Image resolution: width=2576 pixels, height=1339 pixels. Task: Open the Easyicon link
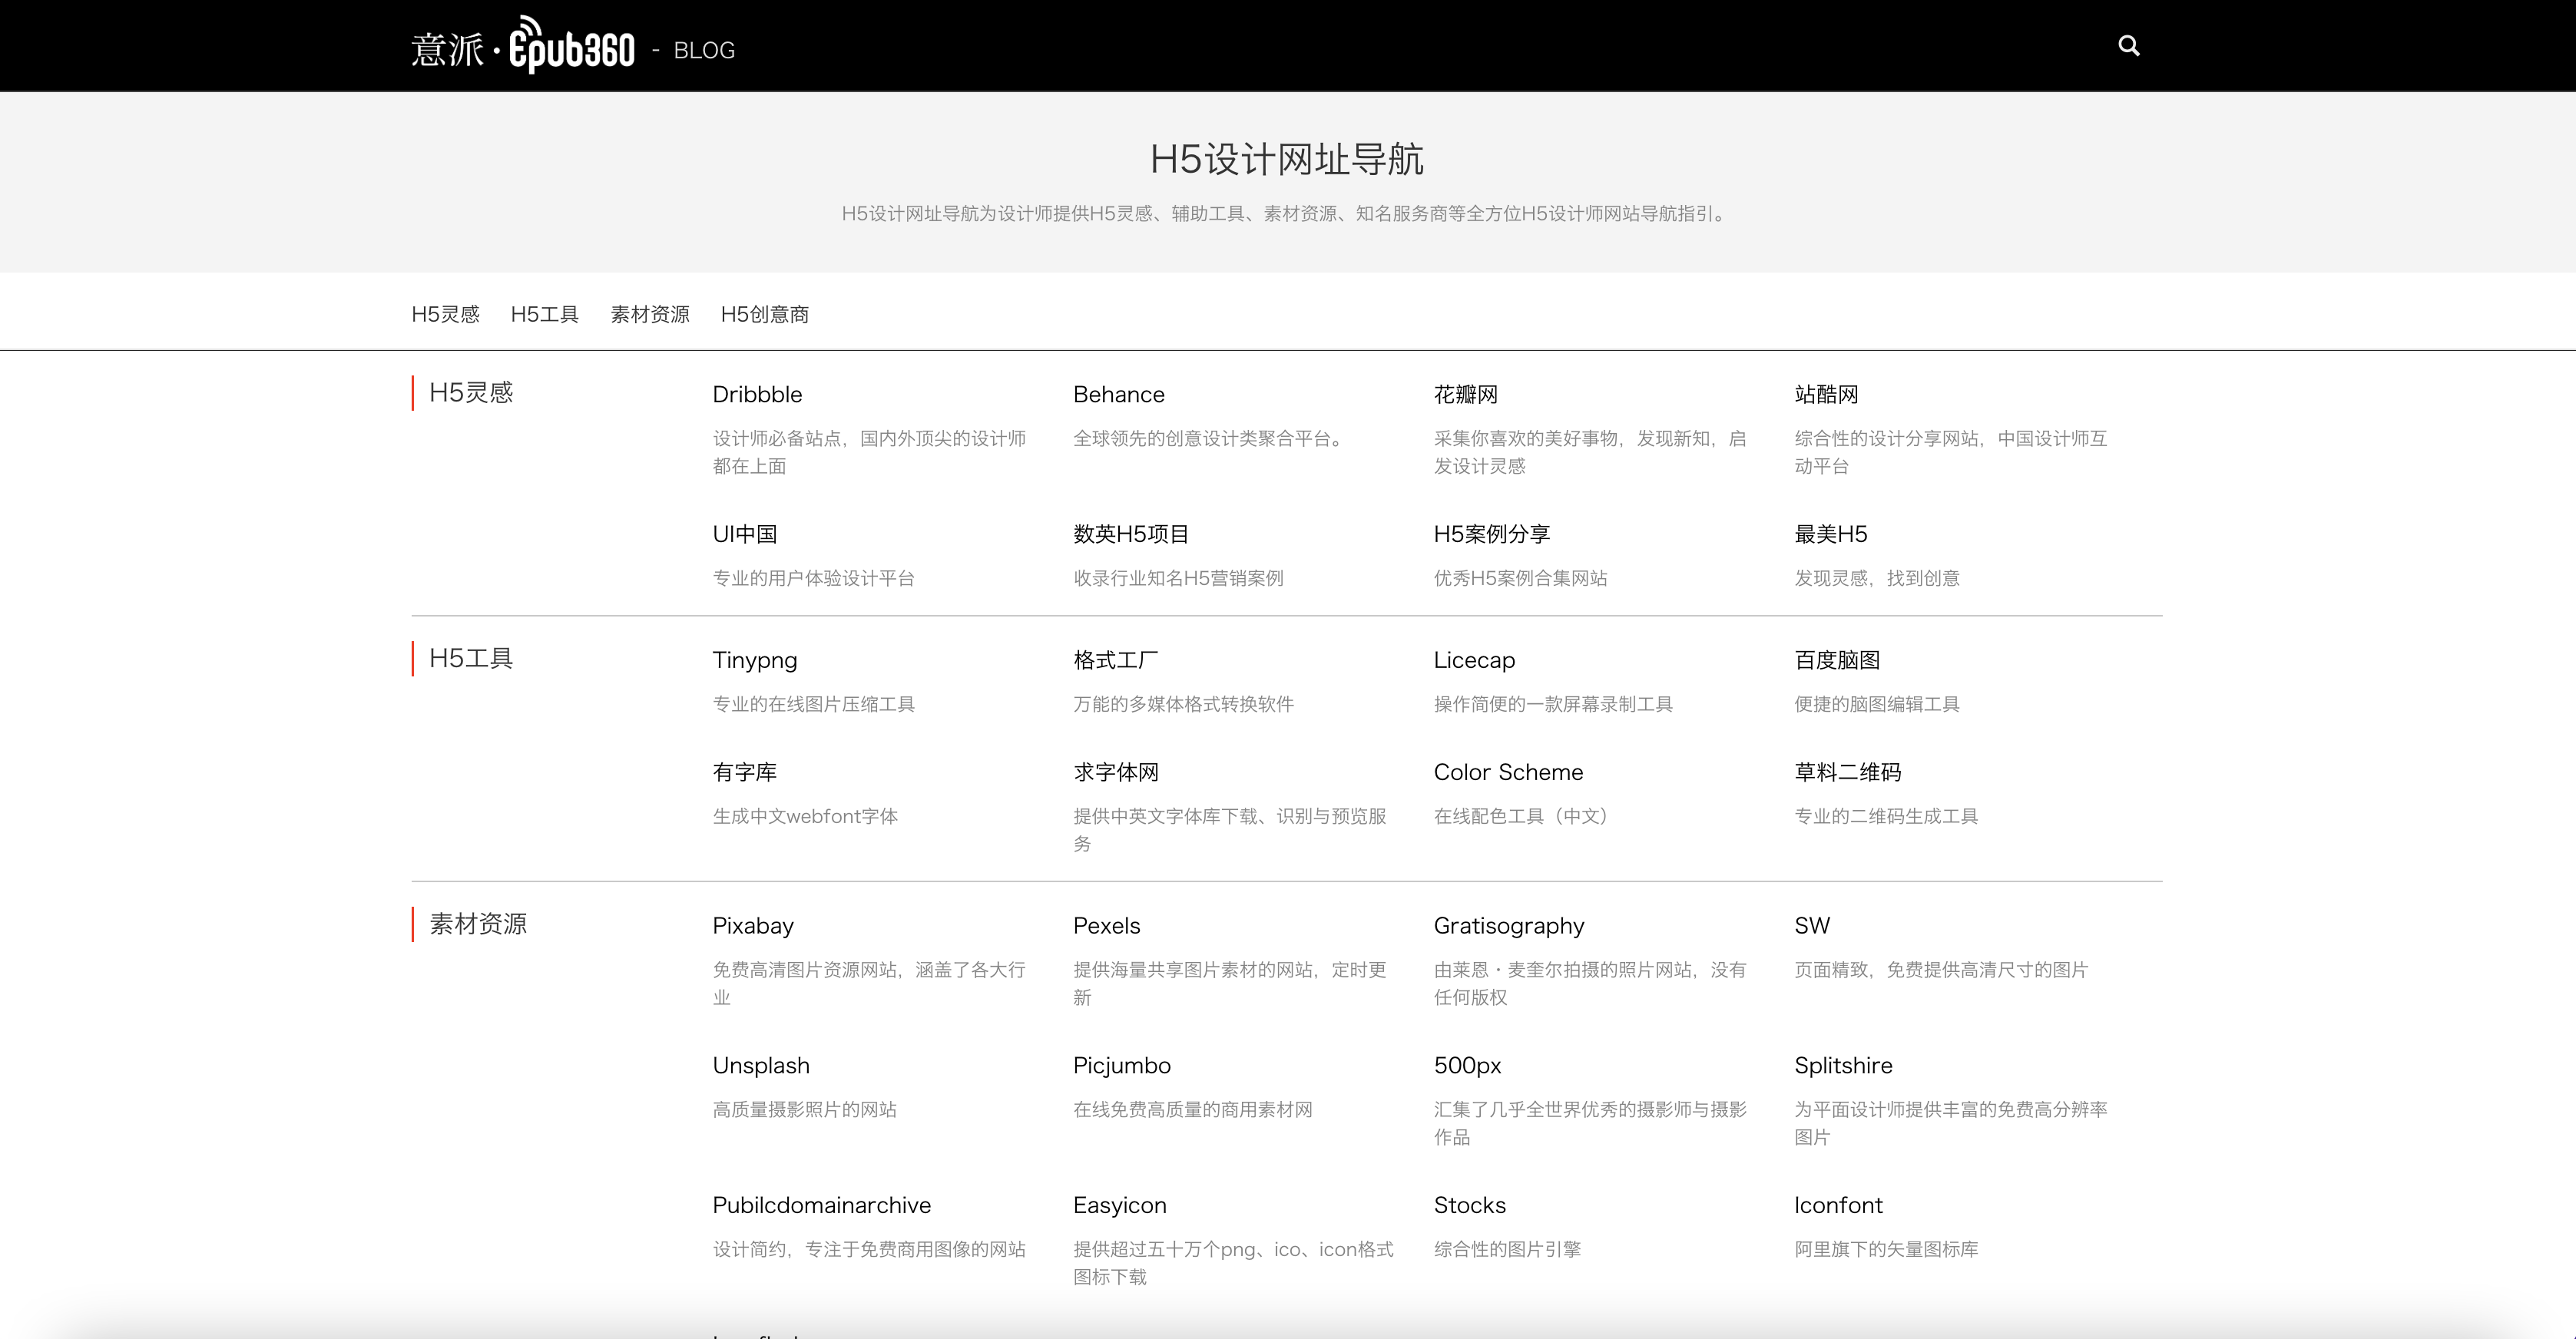tap(1119, 1206)
